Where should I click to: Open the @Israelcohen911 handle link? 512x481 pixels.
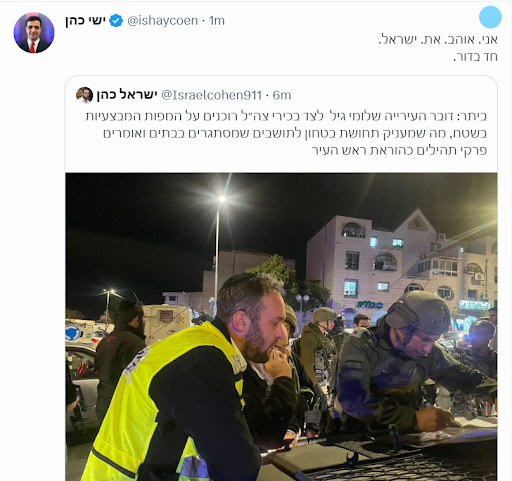coord(212,95)
